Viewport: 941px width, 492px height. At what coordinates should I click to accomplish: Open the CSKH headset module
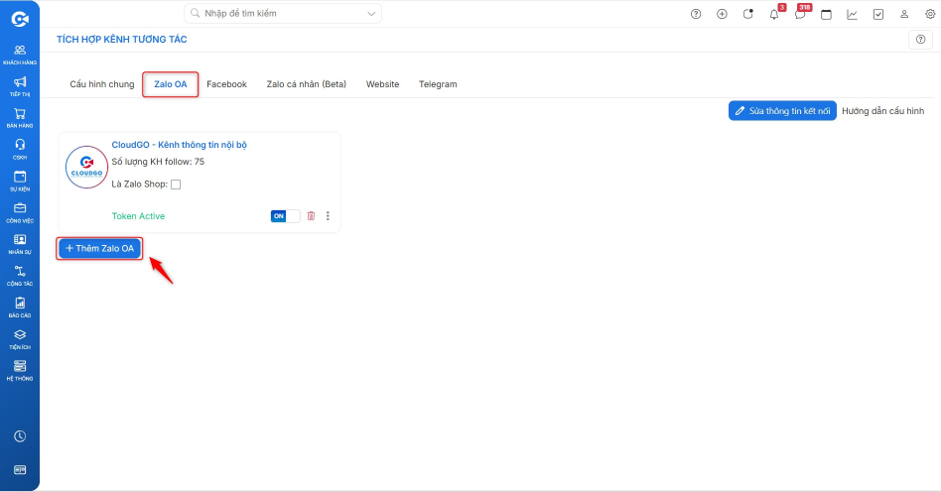(20, 149)
